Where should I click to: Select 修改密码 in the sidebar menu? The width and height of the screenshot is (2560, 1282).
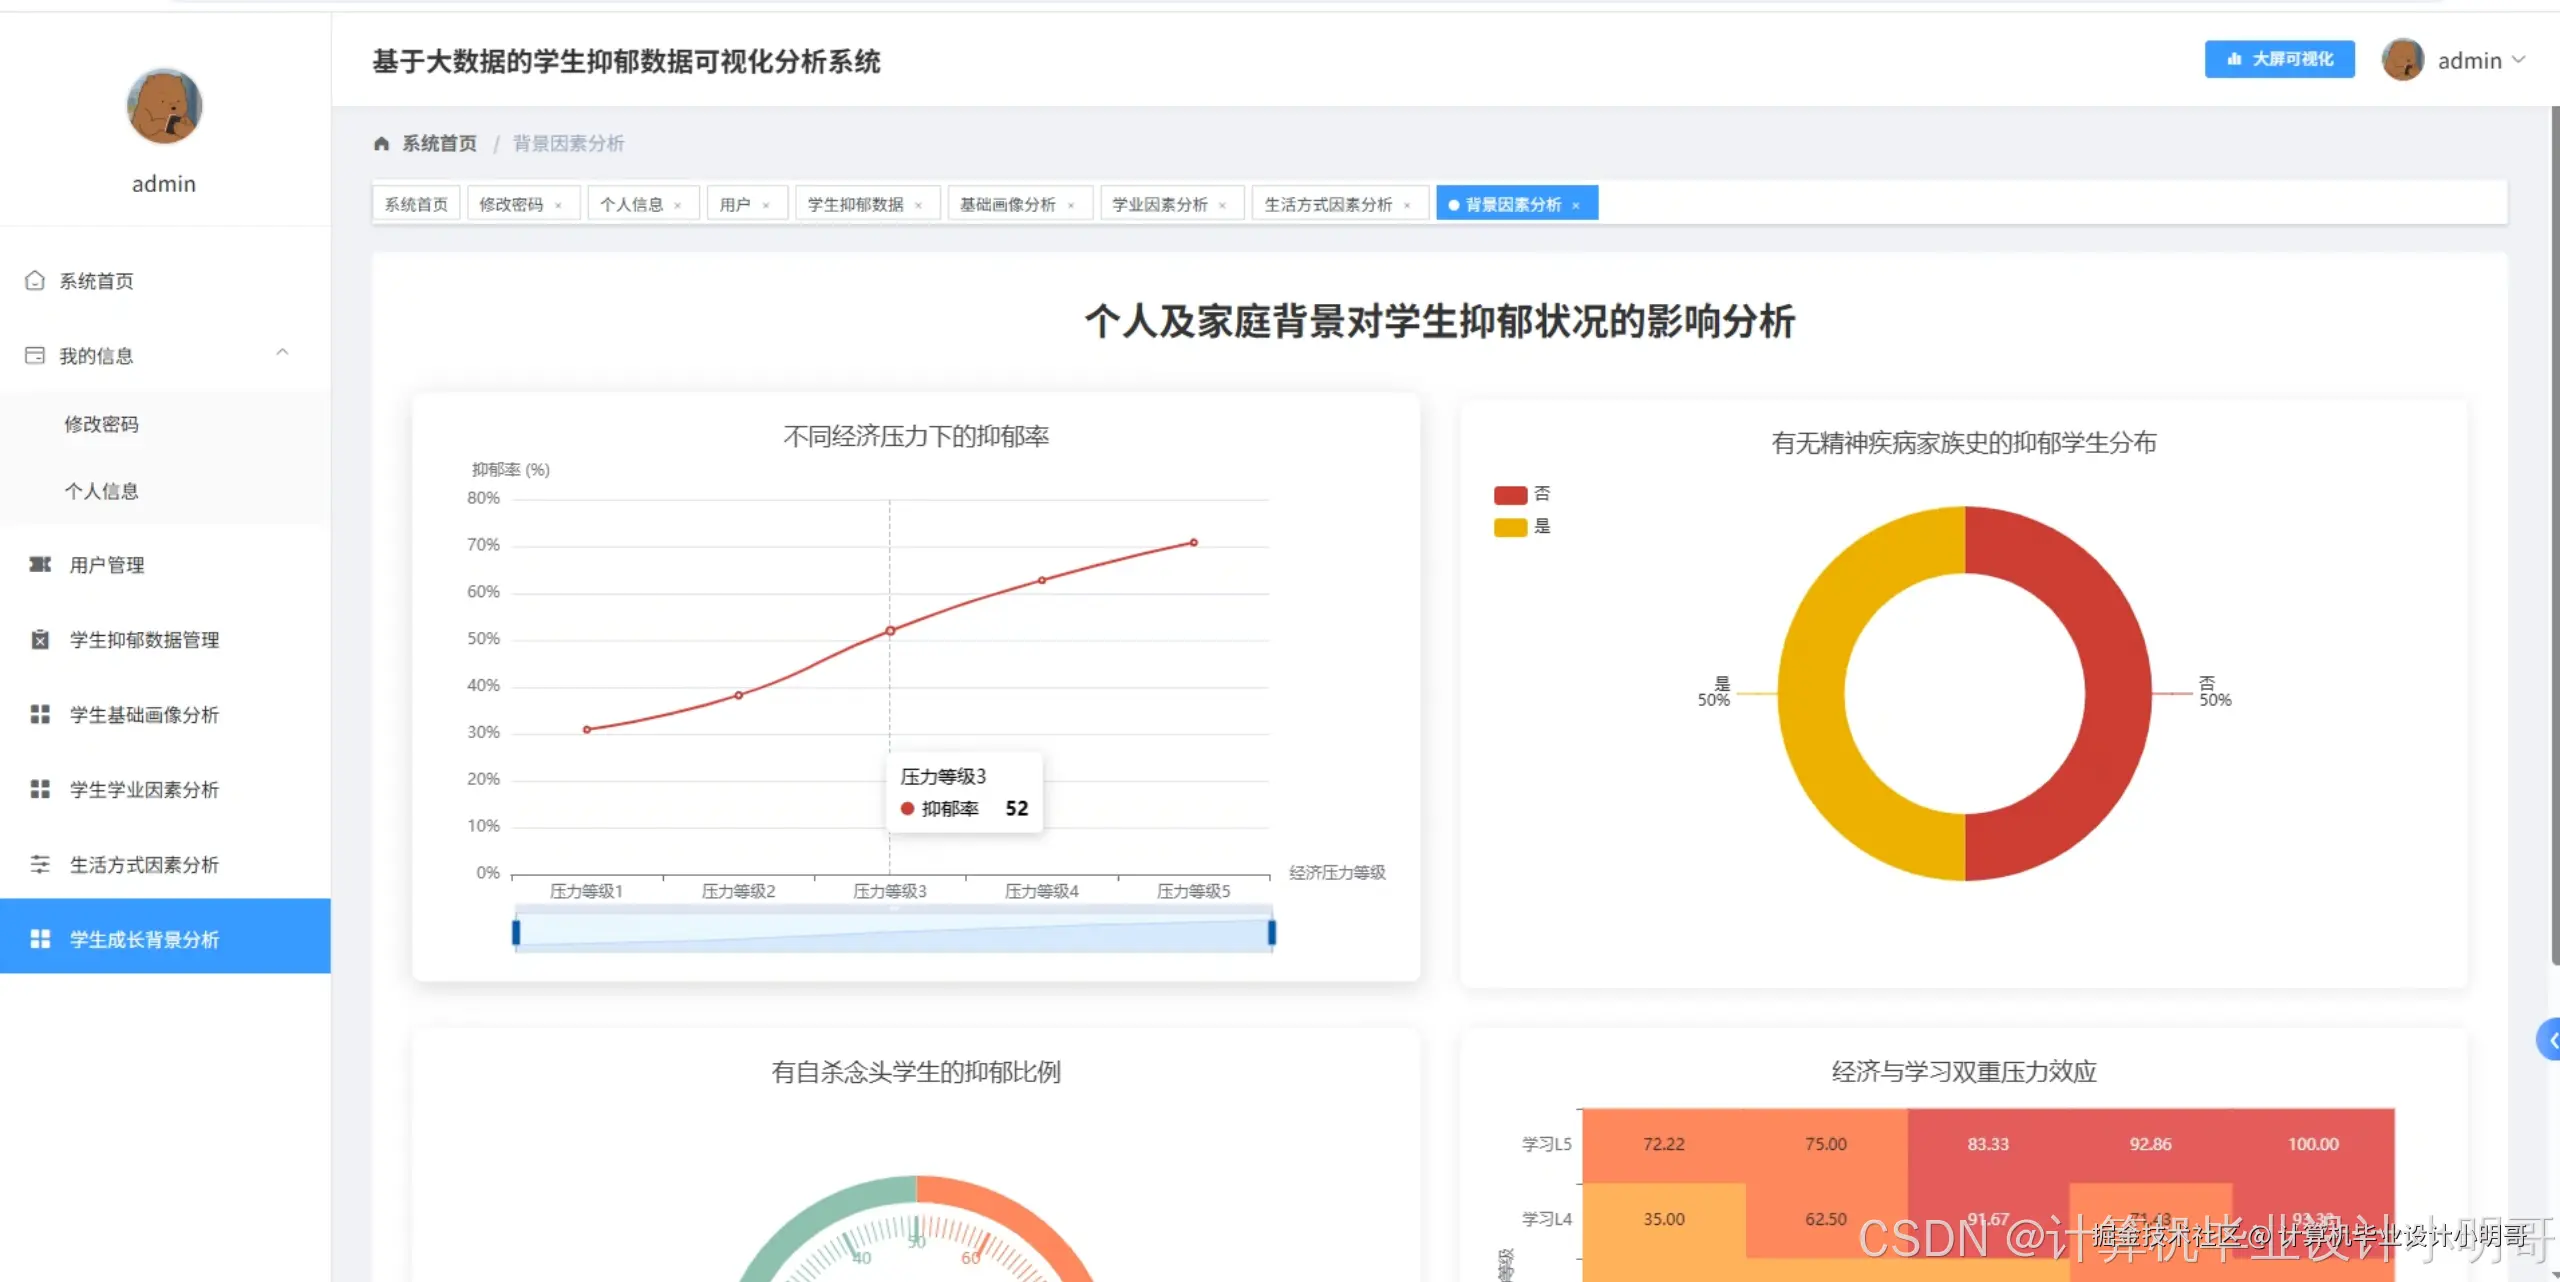pyautogui.click(x=102, y=424)
